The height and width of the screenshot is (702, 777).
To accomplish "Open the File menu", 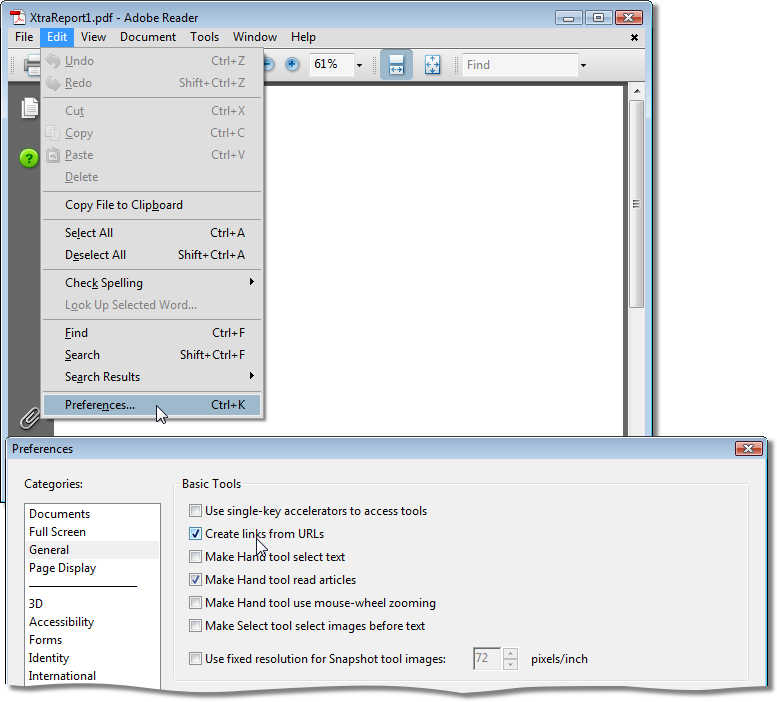I will click(24, 37).
